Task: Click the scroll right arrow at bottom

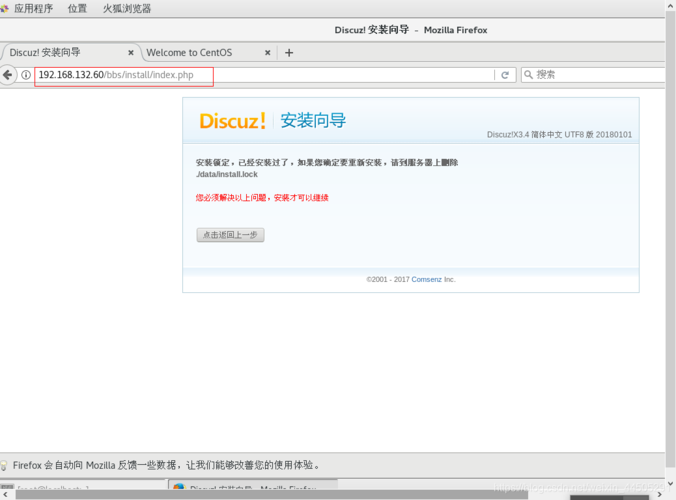Action: pos(659,495)
